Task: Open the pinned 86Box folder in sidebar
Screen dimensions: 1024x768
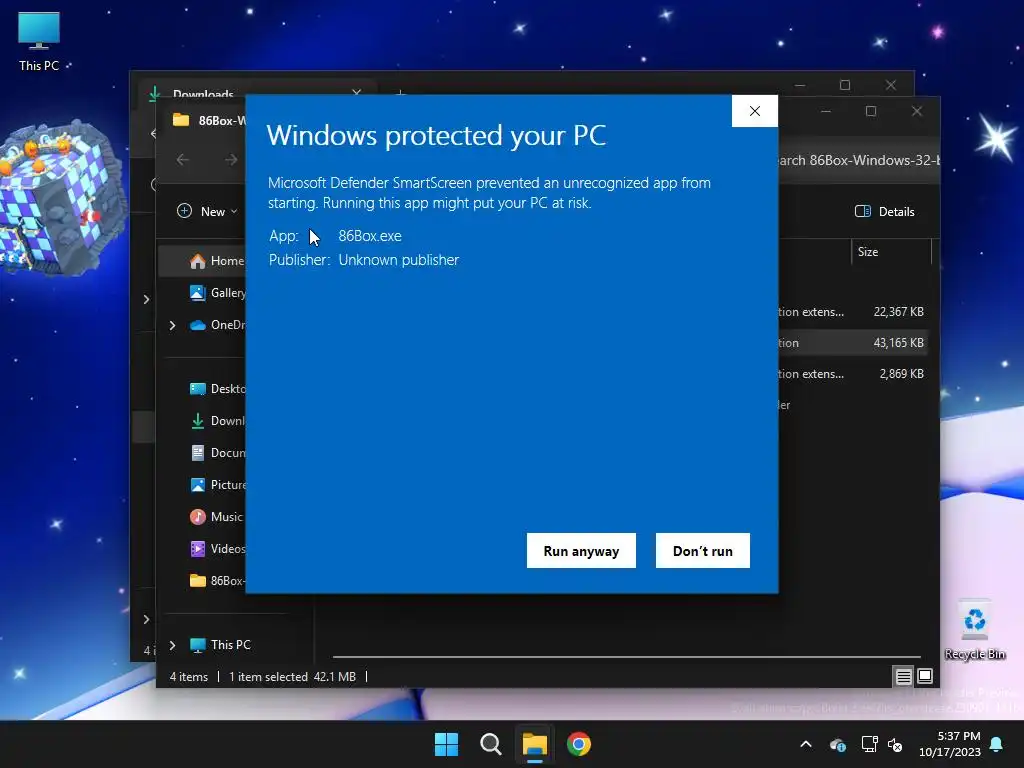Action: (217, 581)
